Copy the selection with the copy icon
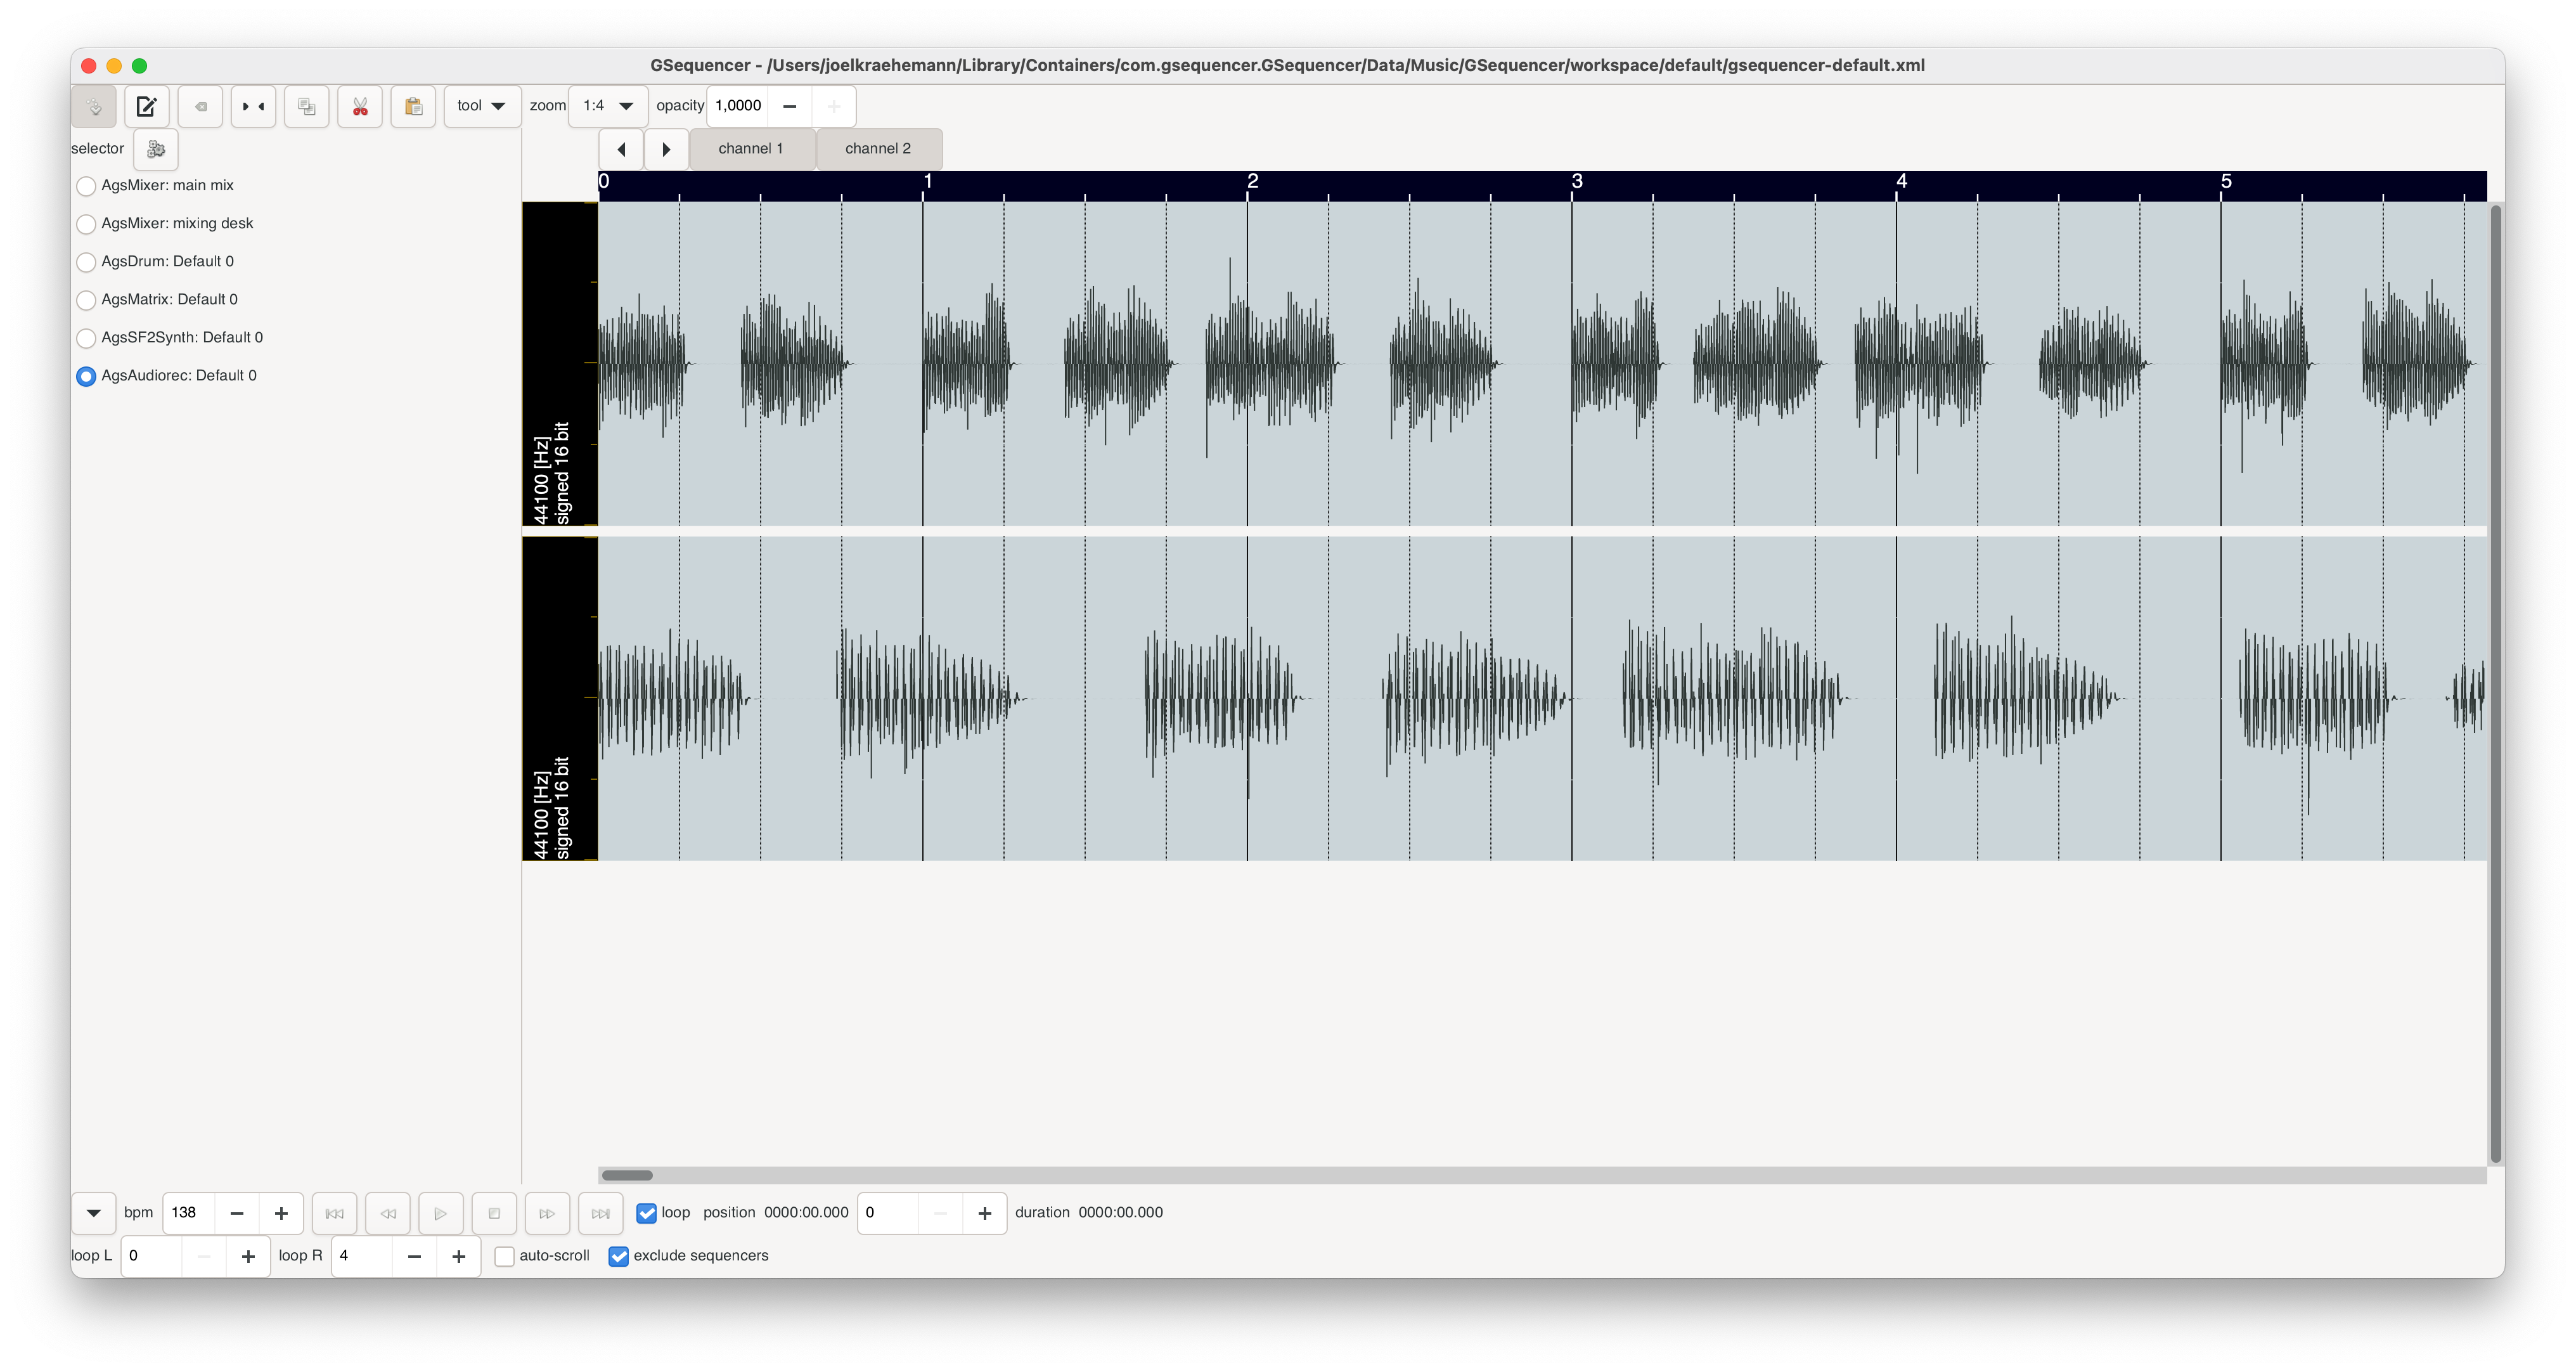Image resolution: width=2576 pixels, height=1372 pixels. [306, 106]
